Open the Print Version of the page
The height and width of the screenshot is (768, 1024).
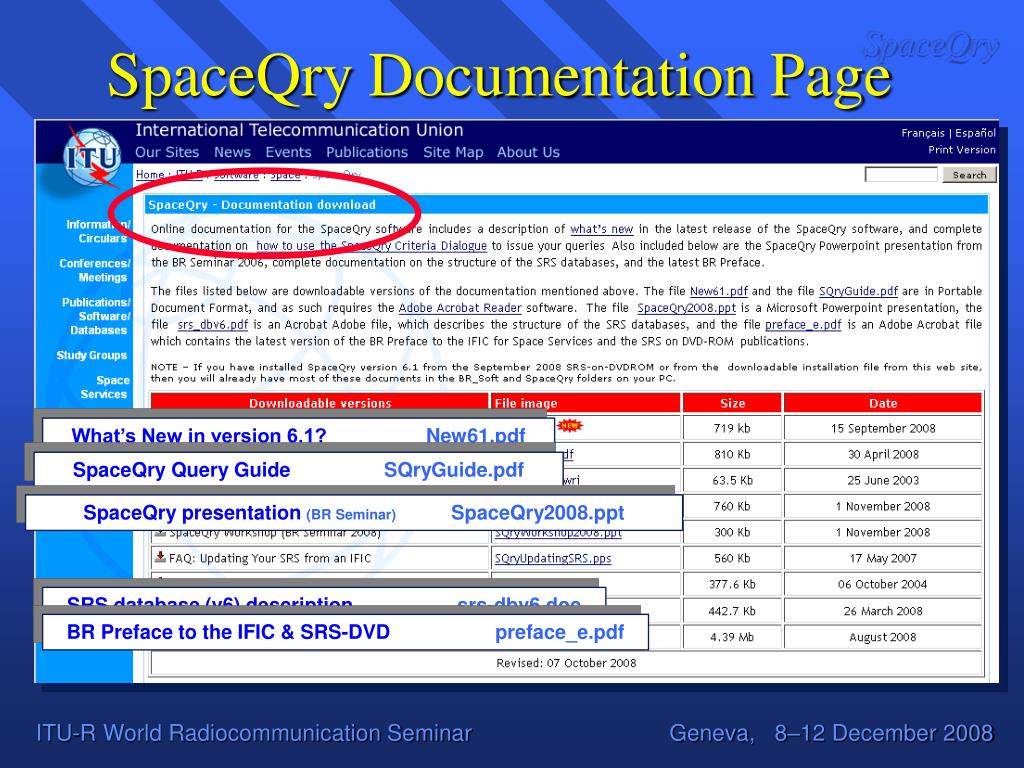point(962,150)
